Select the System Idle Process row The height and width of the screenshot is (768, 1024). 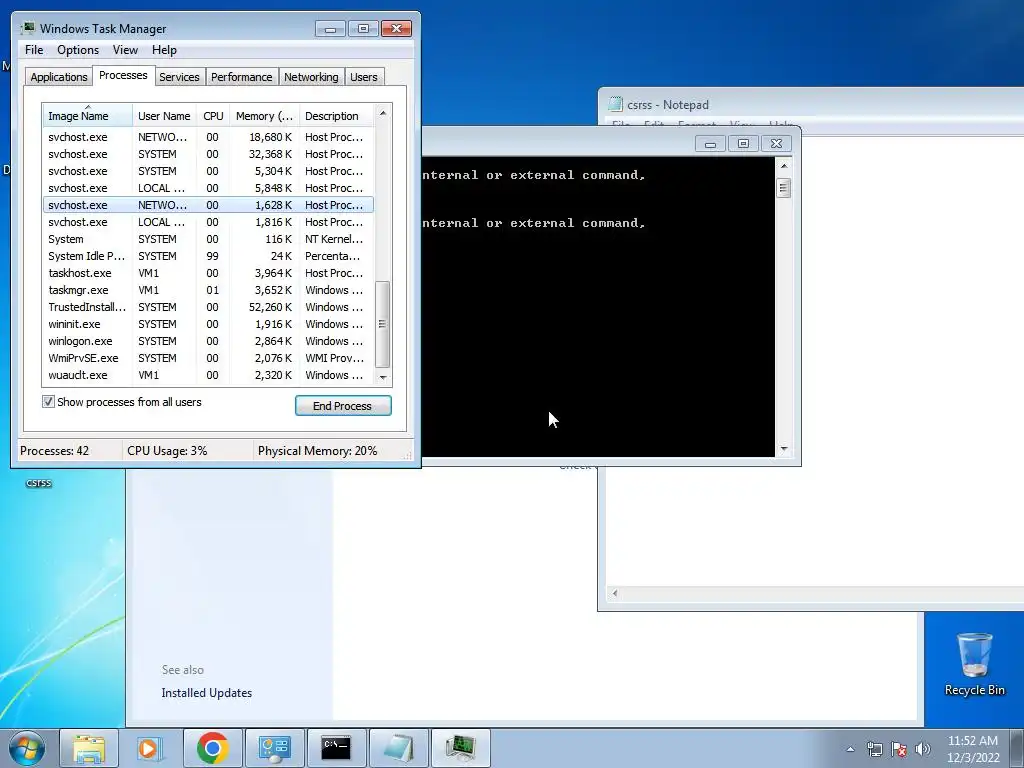tap(208, 256)
